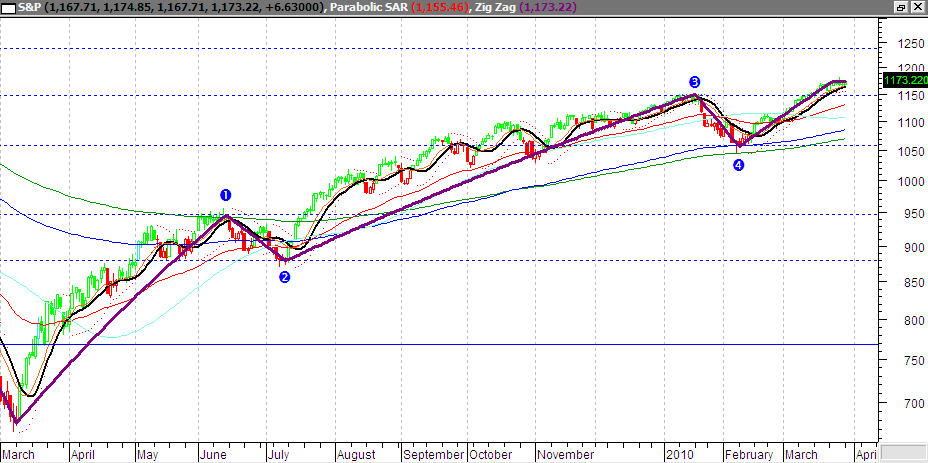
Task: Select wave marker 3 at January high
Action: point(694,82)
